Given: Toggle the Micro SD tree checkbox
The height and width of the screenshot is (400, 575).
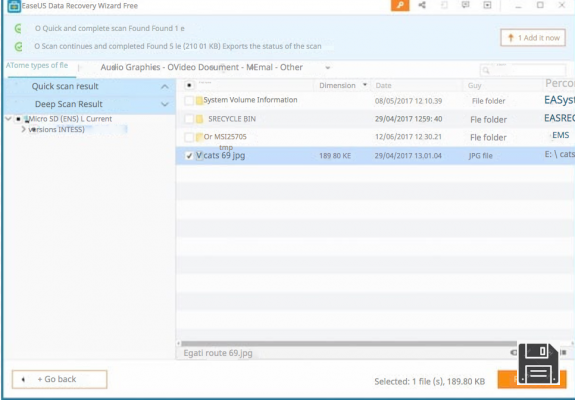Looking at the screenshot, I should [18, 119].
